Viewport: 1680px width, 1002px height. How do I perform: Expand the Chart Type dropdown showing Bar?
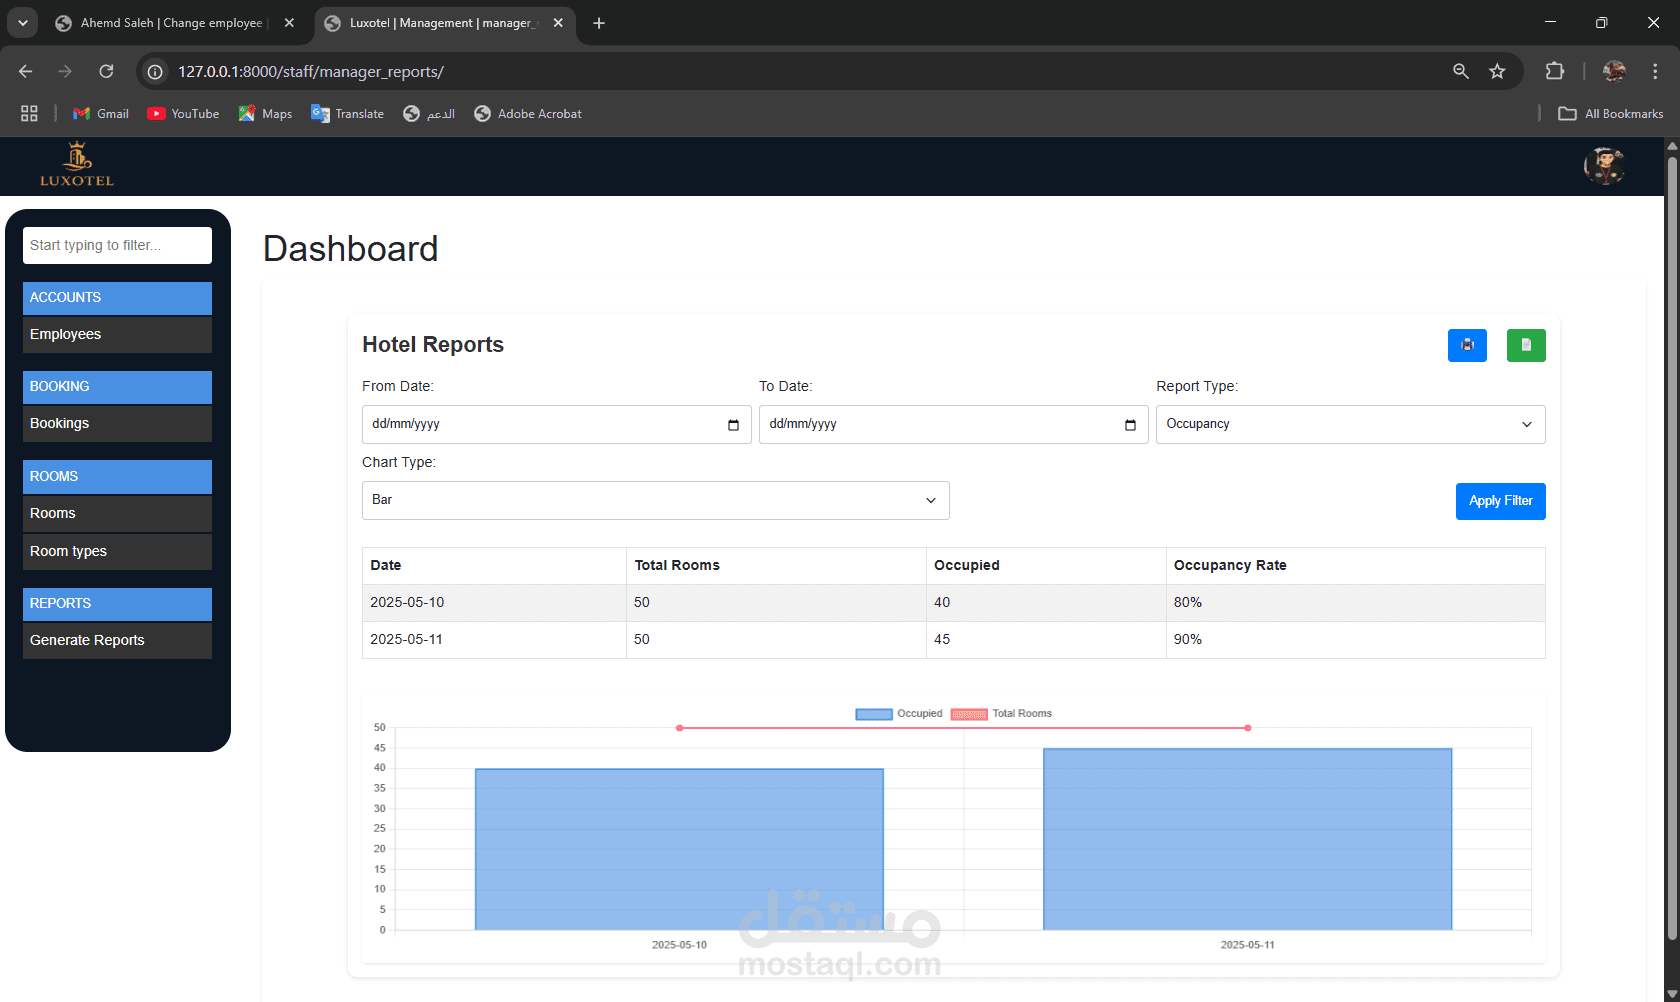click(x=655, y=500)
